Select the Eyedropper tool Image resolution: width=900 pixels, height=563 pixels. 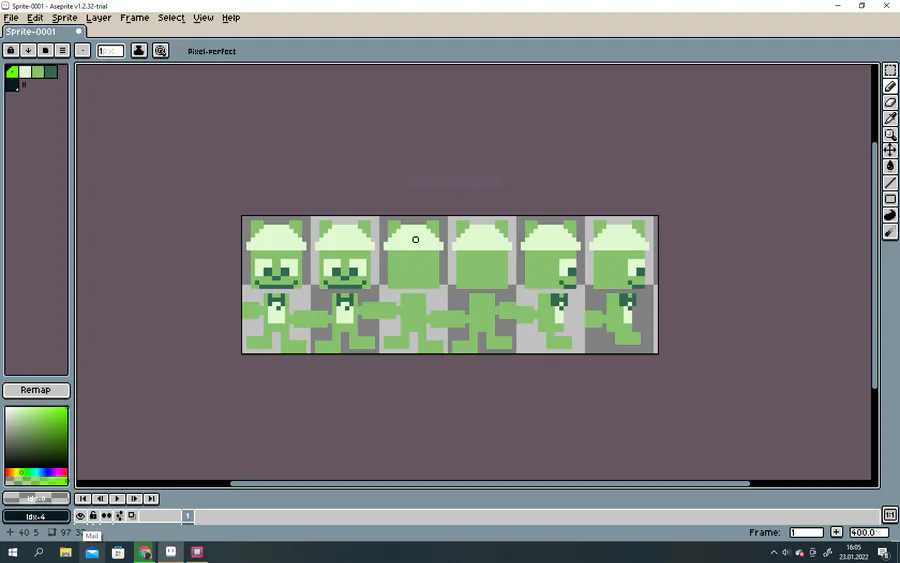click(x=890, y=118)
